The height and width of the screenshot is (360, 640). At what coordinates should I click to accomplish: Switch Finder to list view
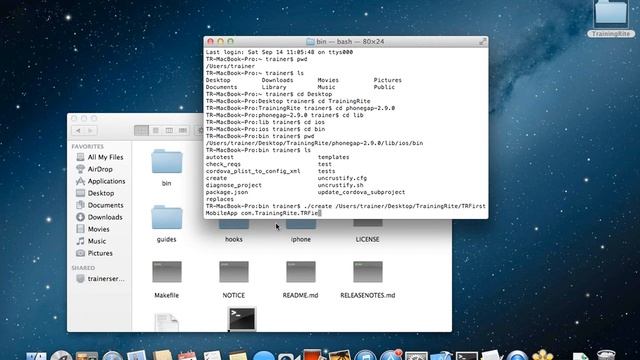[156, 131]
